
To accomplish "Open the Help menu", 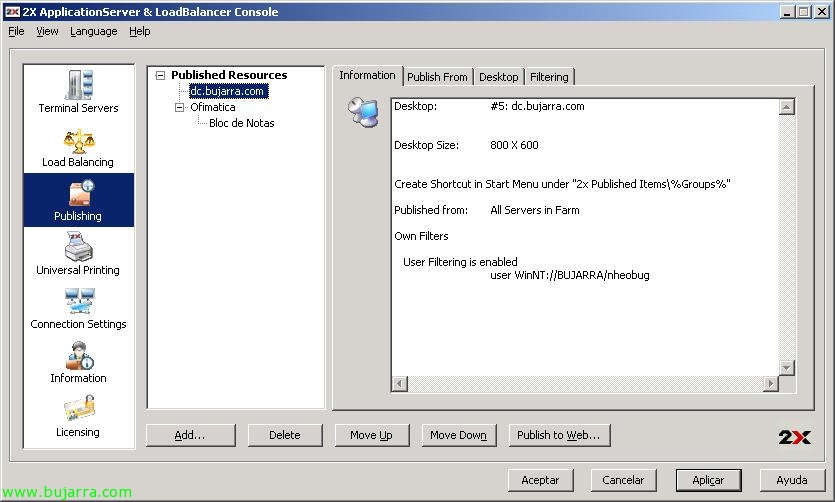I will point(140,31).
